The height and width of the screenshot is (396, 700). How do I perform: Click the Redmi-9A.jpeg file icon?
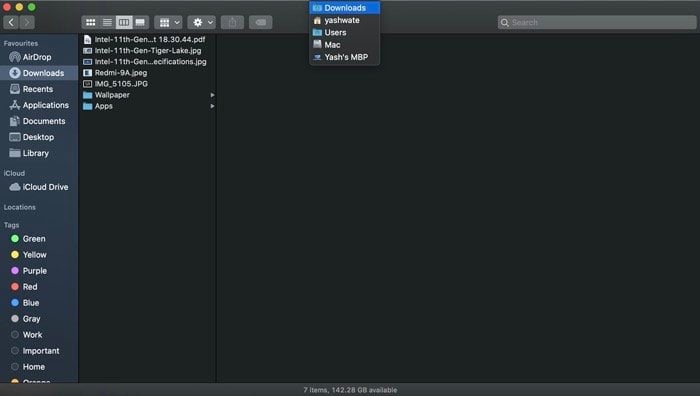(x=88, y=73)
